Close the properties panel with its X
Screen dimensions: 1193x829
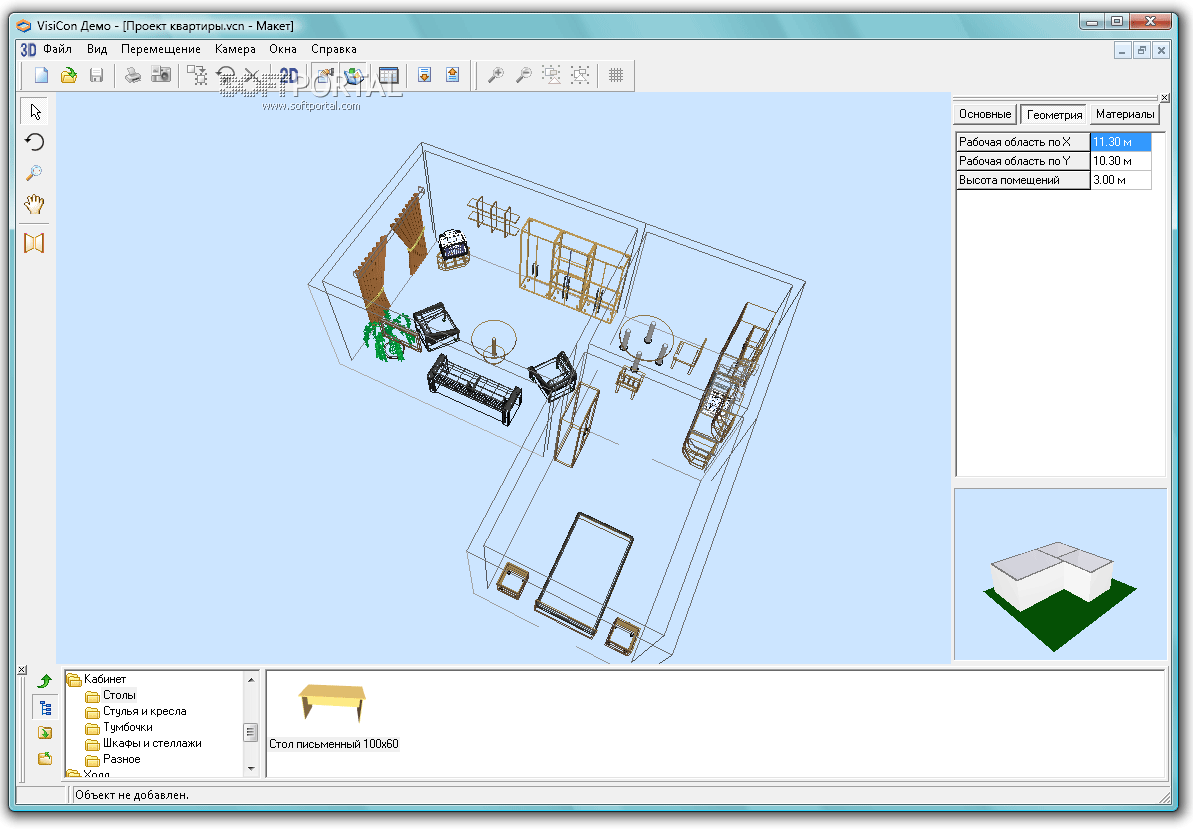click(x=1164, y=97)
